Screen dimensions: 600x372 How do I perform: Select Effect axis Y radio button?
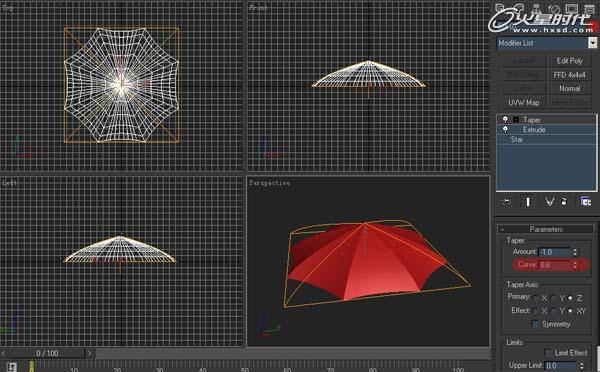(553, 311)
